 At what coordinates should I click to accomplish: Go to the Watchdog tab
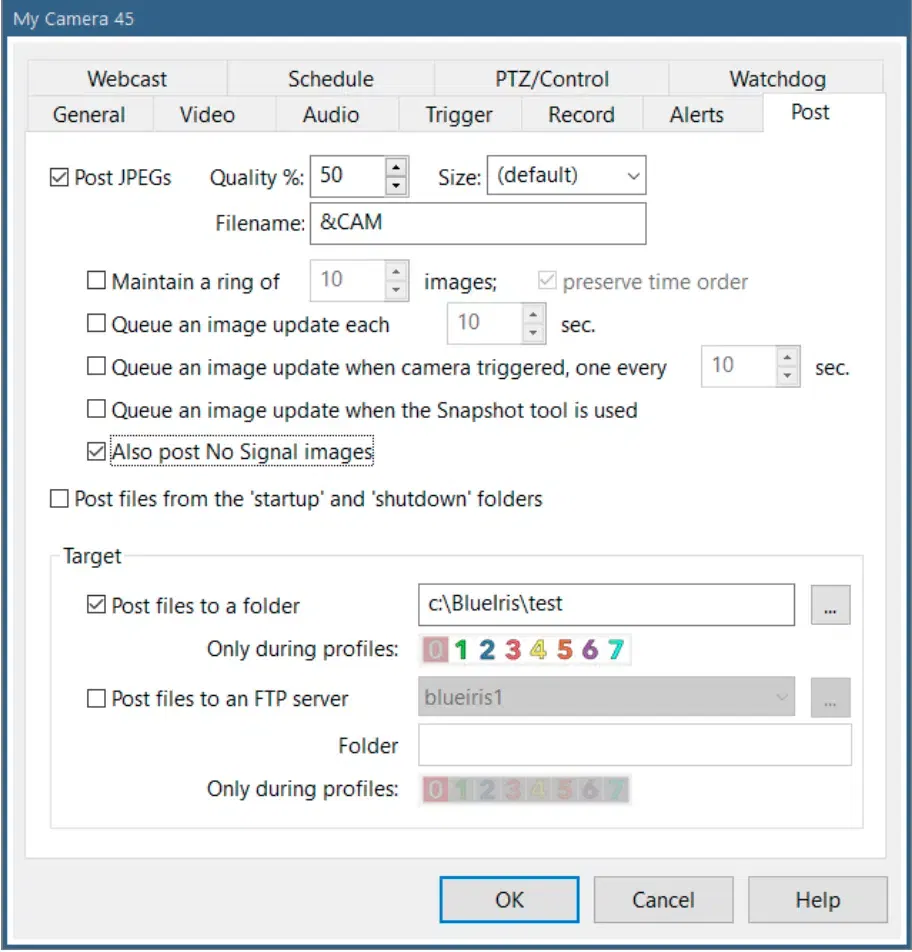777,79
